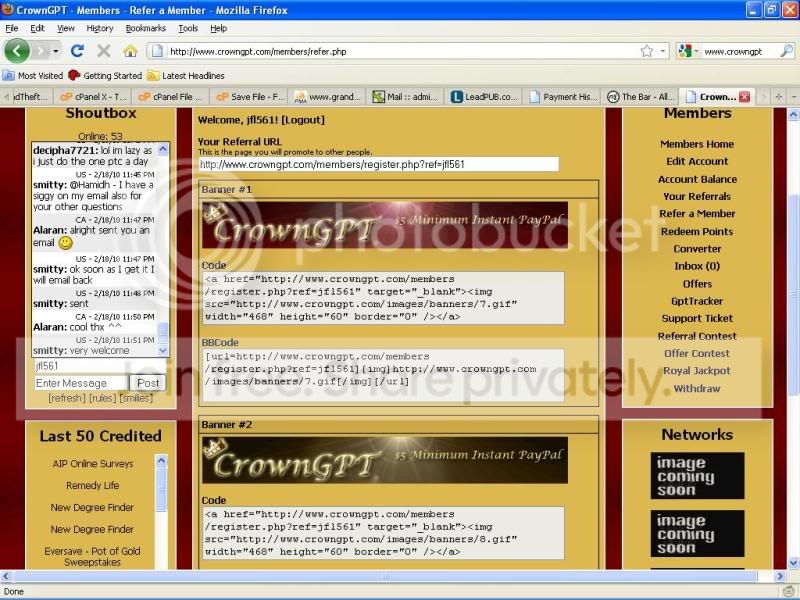The width and height of the screenshot is (800, 600).
Task: Open the Edit Account page
Action: [697, 162]
